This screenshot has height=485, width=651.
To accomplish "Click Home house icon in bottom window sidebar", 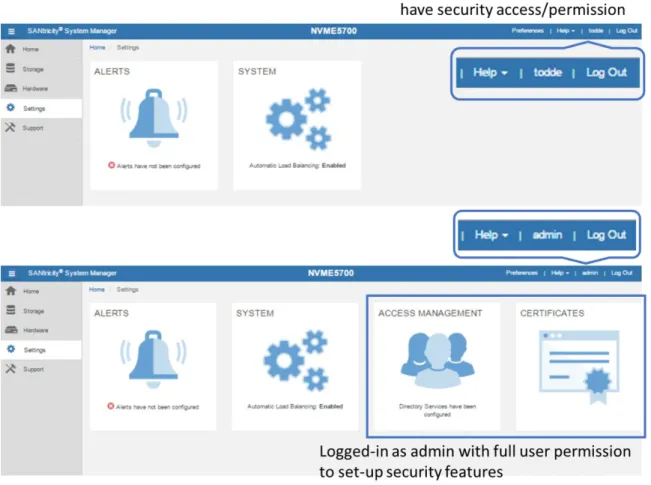I will click(11, 291).
